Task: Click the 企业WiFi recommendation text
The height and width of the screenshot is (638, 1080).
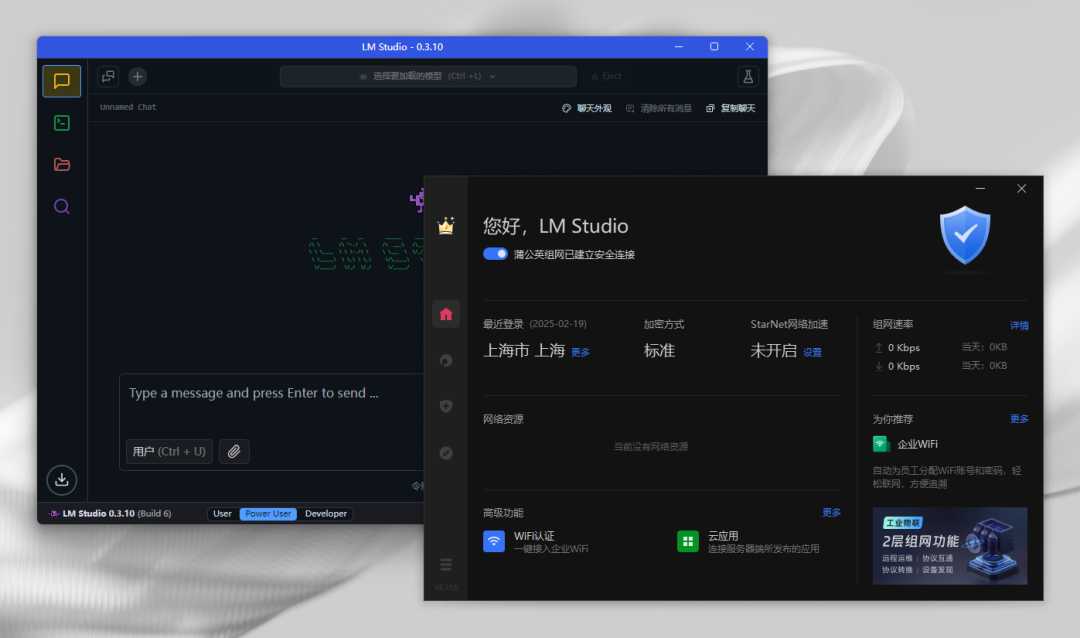Action: [917, 444]
